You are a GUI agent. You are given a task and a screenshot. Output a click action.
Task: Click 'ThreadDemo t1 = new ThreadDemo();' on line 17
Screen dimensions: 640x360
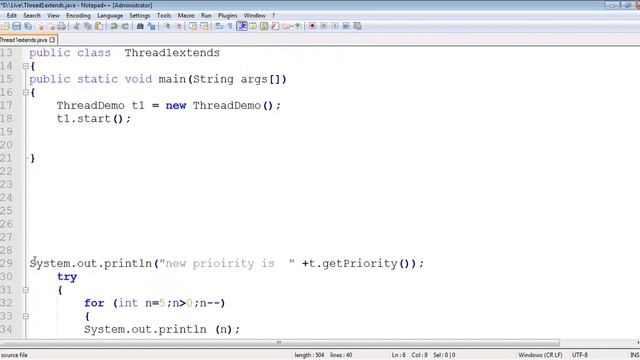pos(169,106)
